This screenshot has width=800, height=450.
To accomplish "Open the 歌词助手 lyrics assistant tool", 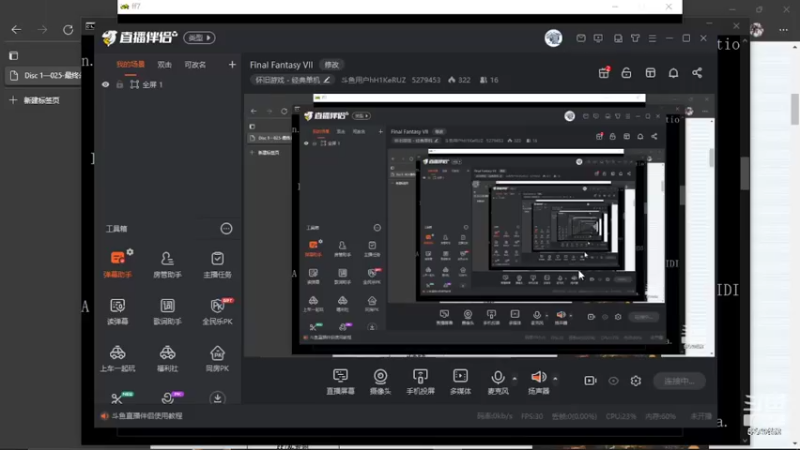I will (x=167, y=311).
